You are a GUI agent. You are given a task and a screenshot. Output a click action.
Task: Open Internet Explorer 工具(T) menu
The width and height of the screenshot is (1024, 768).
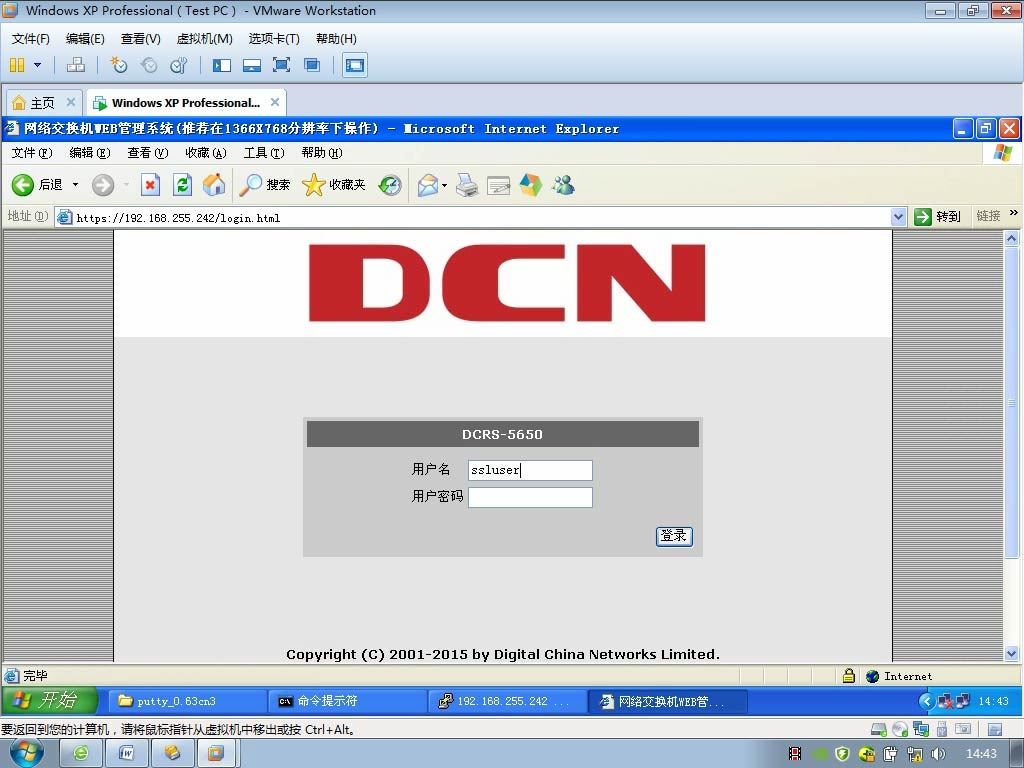(x=264, y=153)
